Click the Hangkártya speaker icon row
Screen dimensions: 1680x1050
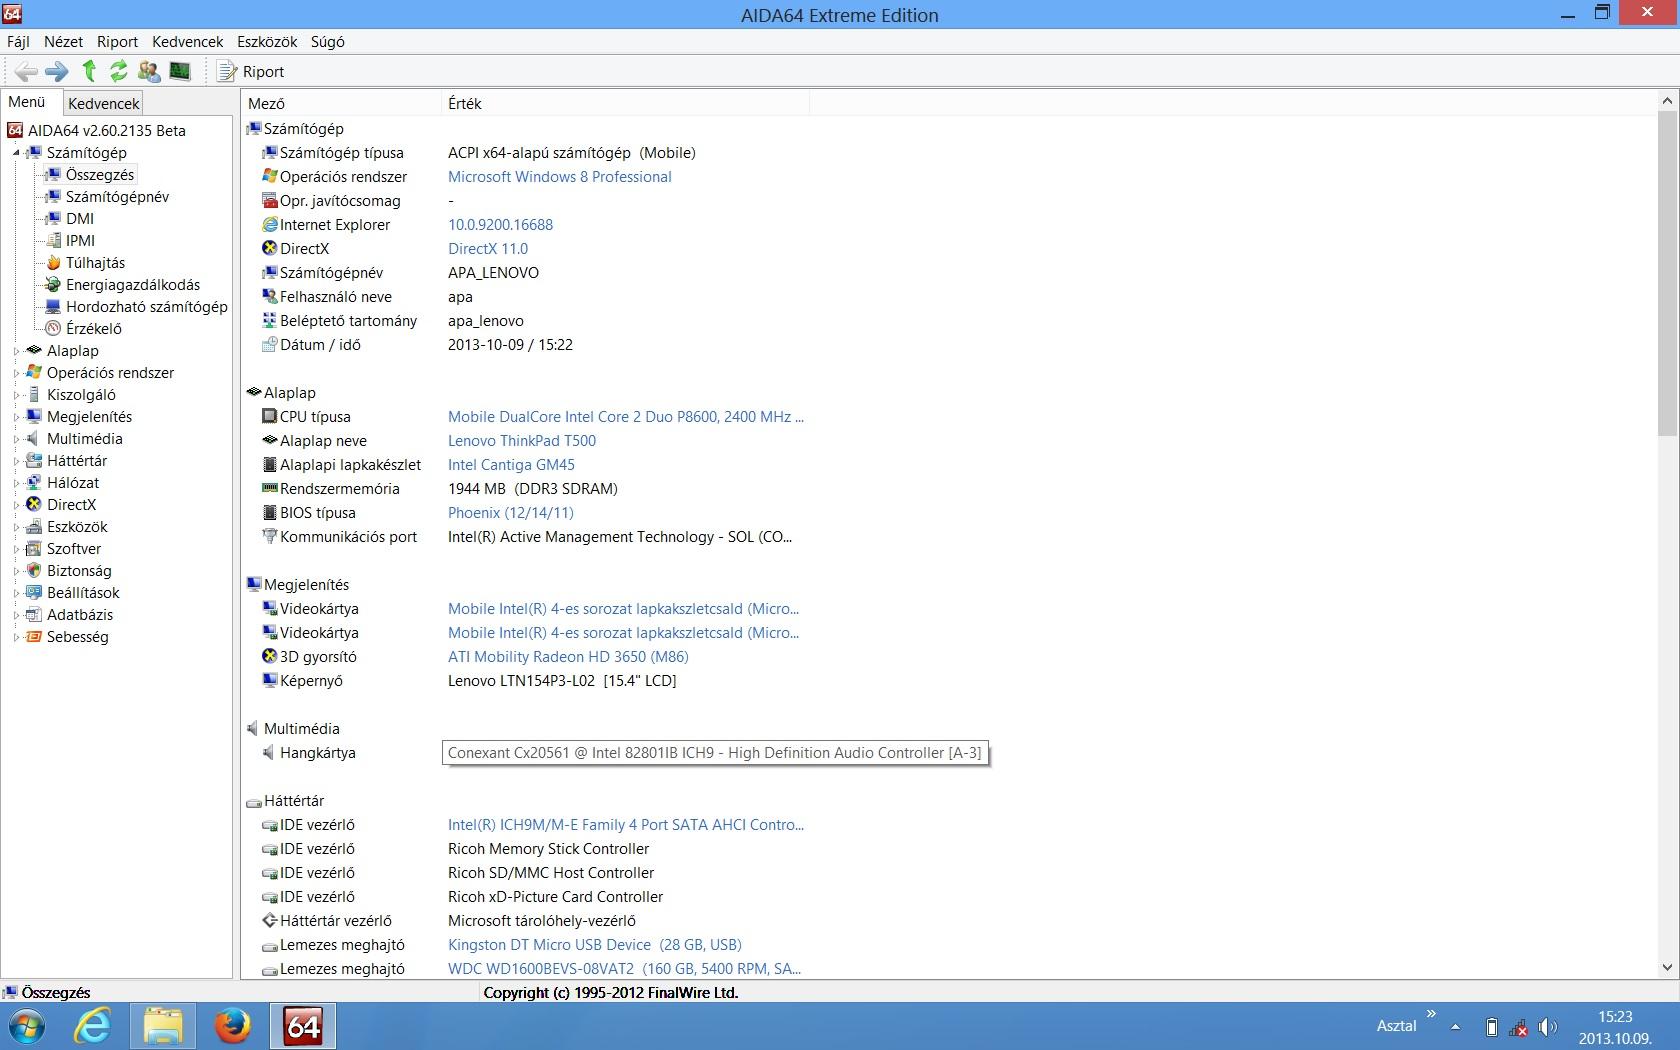coord(268,753)
